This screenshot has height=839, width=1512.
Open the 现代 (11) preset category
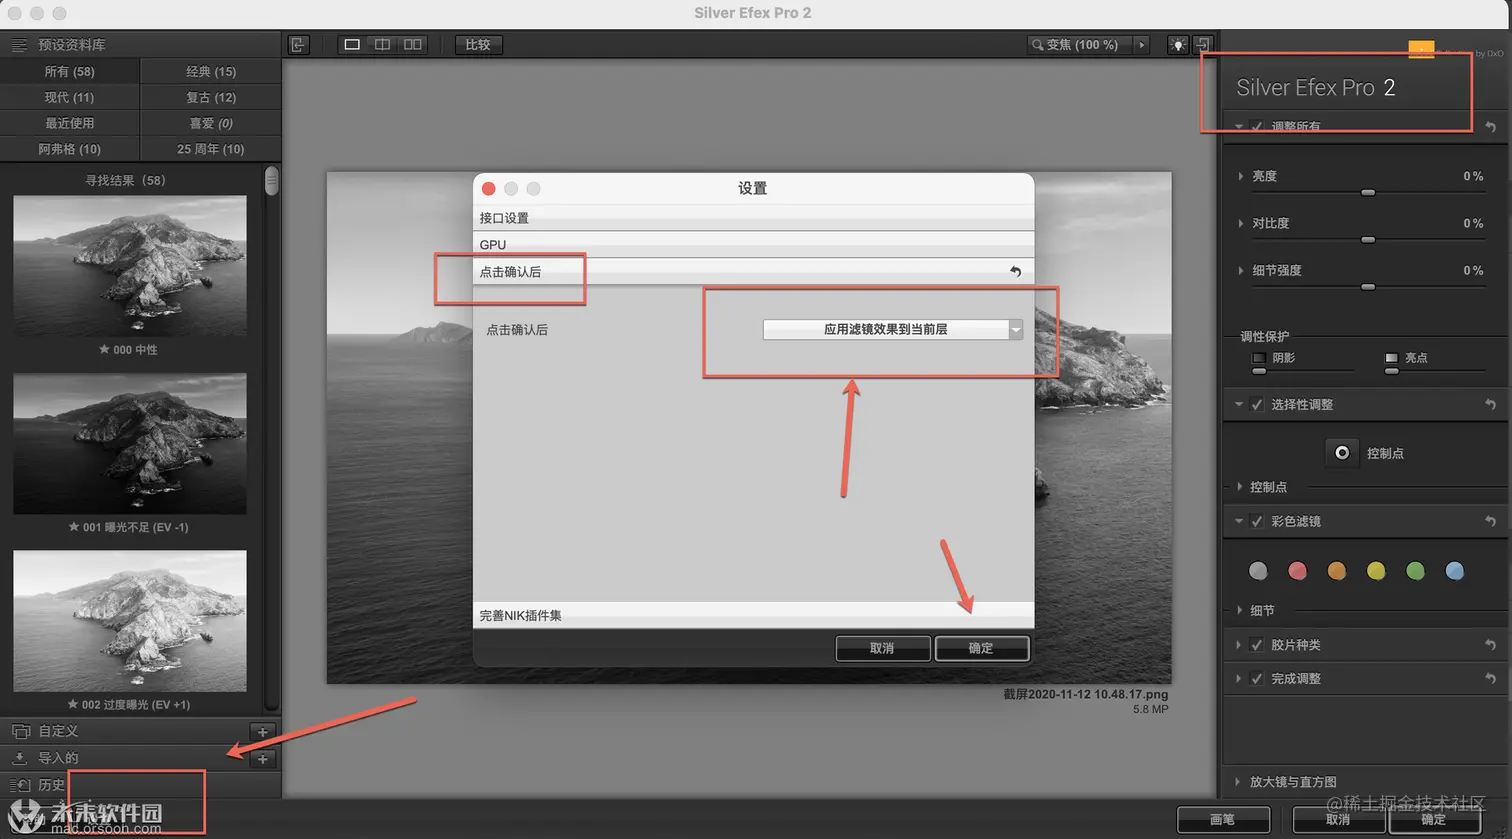tap(70, 97)
